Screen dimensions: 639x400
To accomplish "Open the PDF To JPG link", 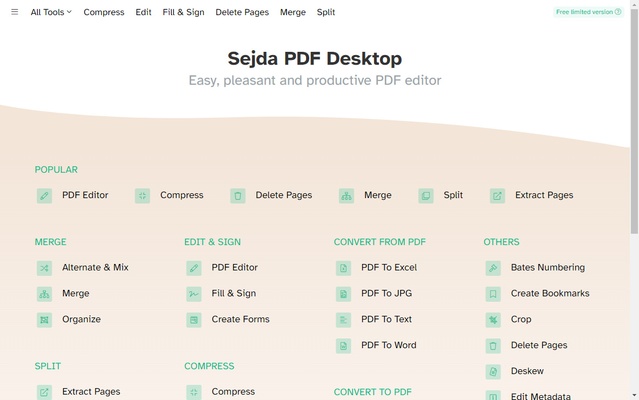I will coord(386,293).
